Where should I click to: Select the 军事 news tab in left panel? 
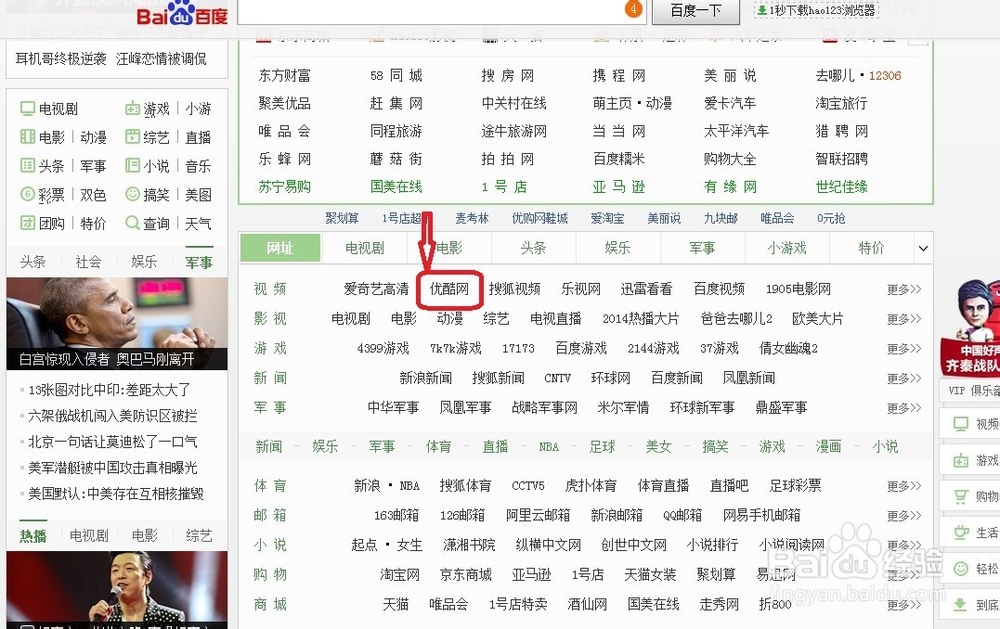coord(199,262)
